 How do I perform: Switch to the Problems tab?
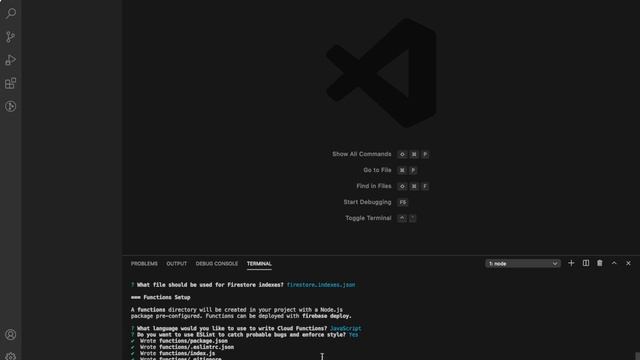click(x=144, y=264)
